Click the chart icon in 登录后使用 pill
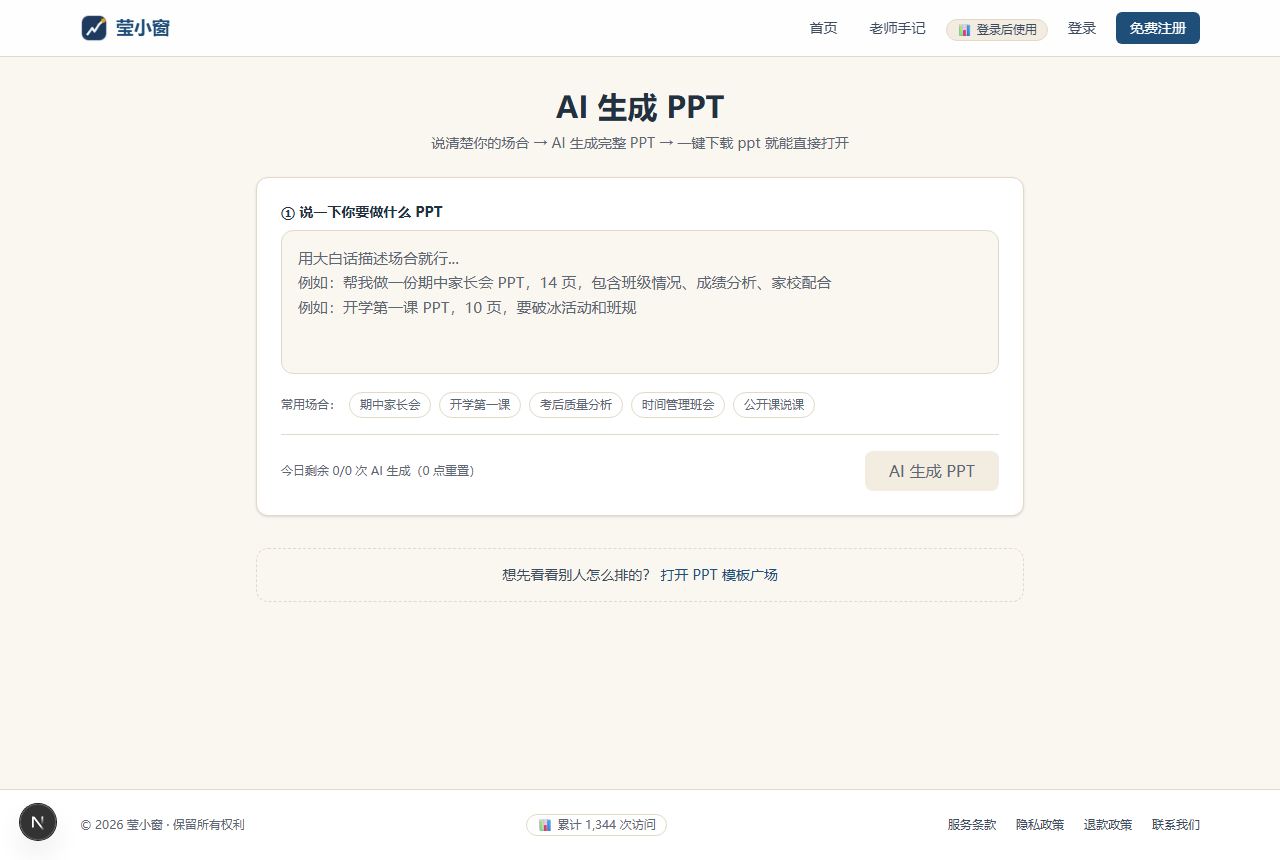The width and height of the screenshot is (1280, 860). click(965, 30)
